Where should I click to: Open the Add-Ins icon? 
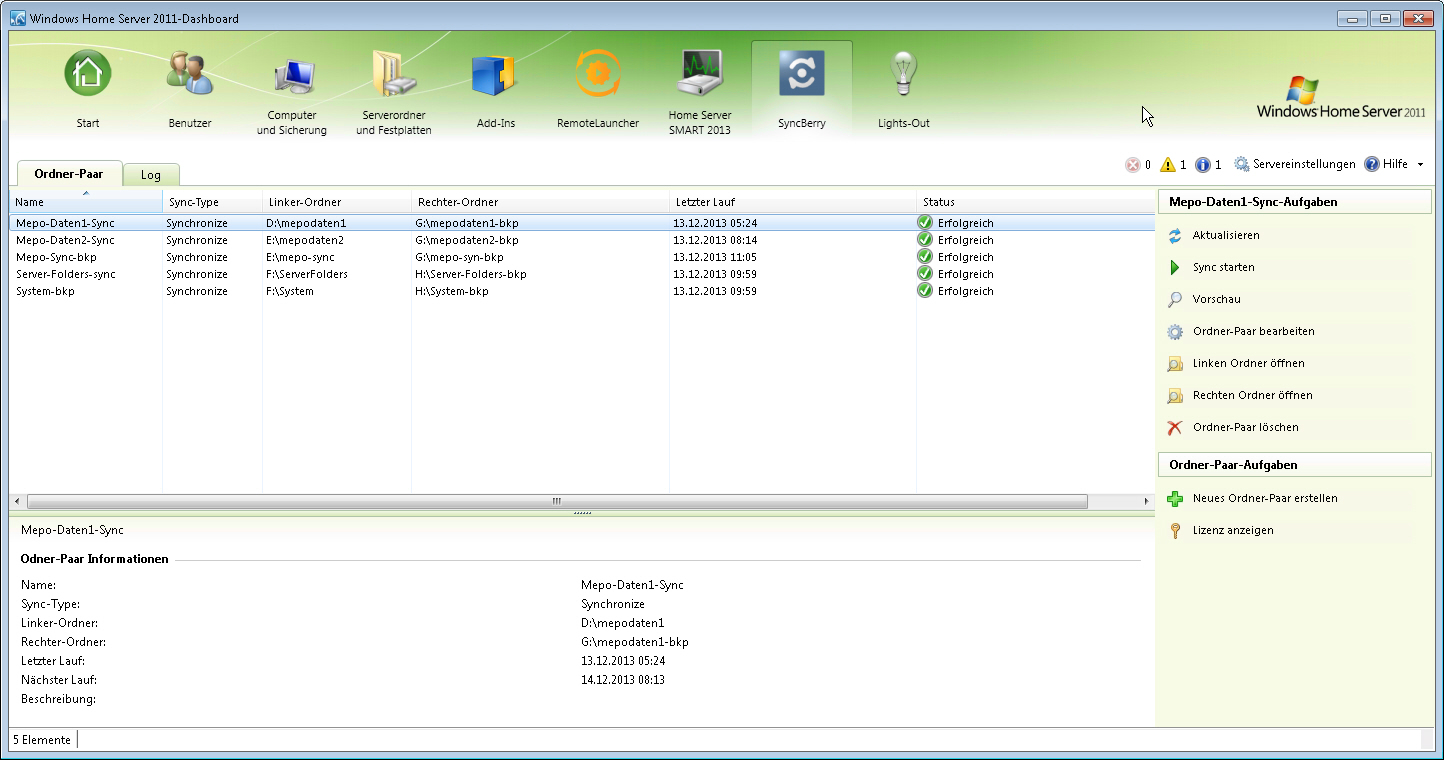(494, 75)
